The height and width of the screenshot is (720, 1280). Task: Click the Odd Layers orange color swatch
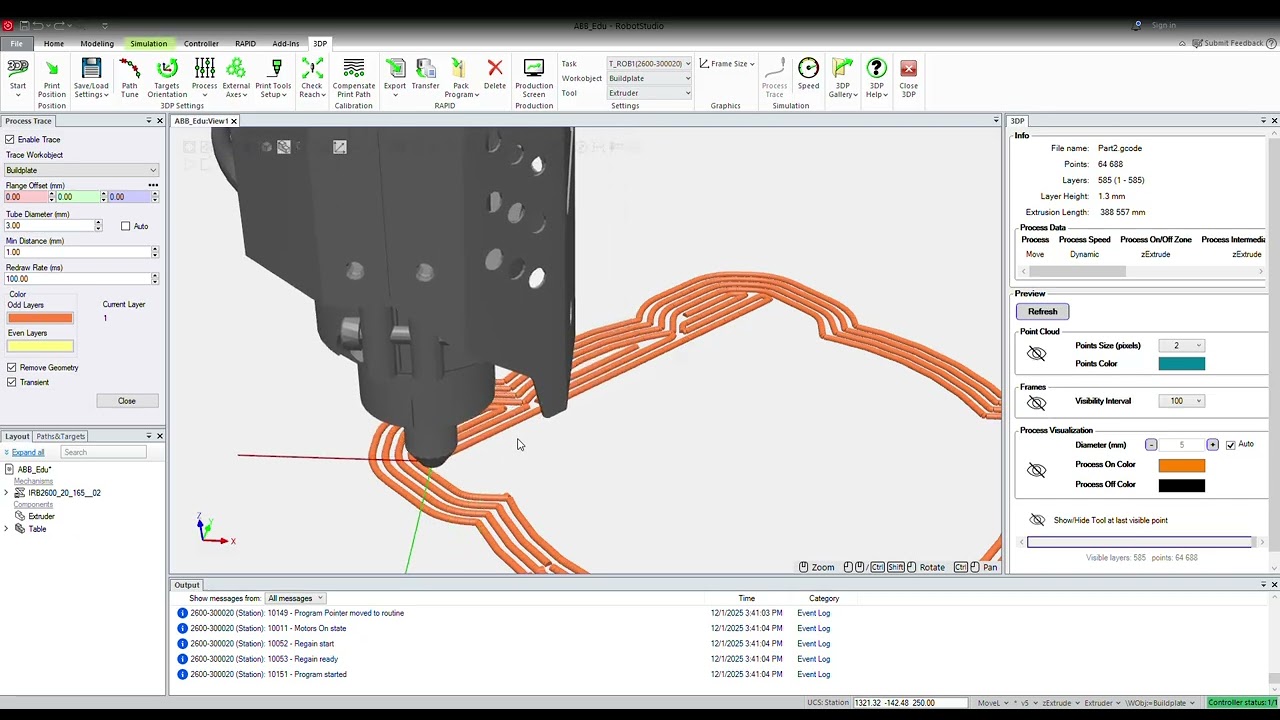[40, 318]
